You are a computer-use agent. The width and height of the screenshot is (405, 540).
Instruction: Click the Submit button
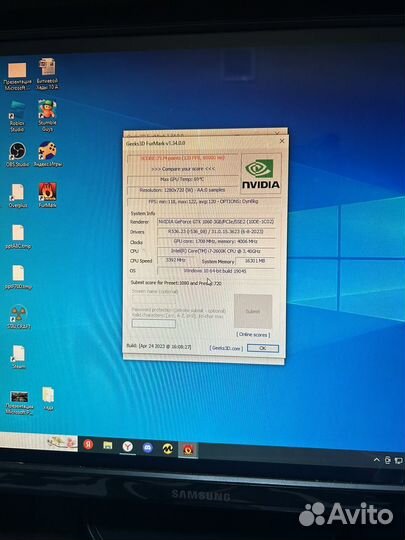pyautogui.click(x=253, y=311)
